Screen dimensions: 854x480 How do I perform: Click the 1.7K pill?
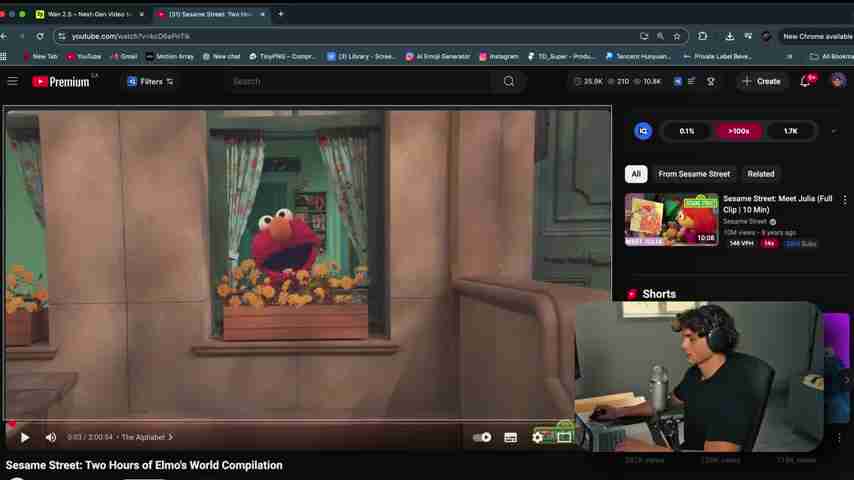pyautogui.click(x=790, y=131)
